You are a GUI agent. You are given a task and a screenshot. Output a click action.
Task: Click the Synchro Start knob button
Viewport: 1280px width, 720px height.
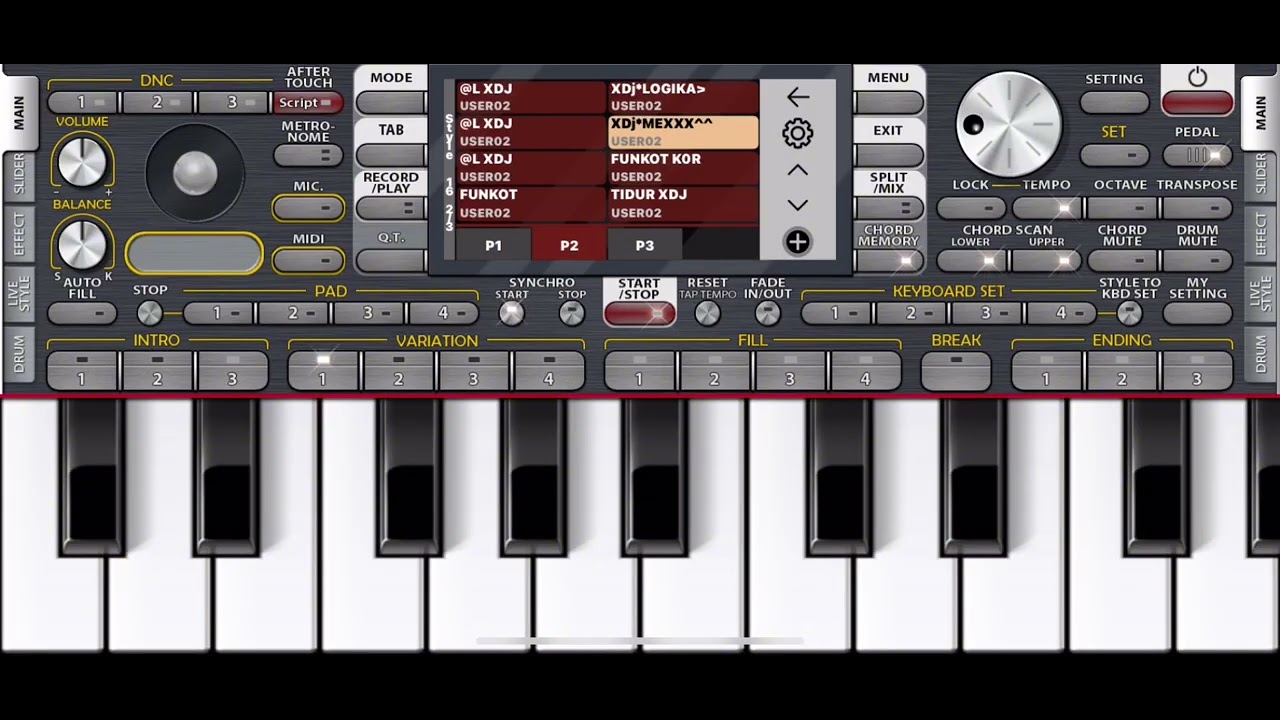click(x=511, y=313)
